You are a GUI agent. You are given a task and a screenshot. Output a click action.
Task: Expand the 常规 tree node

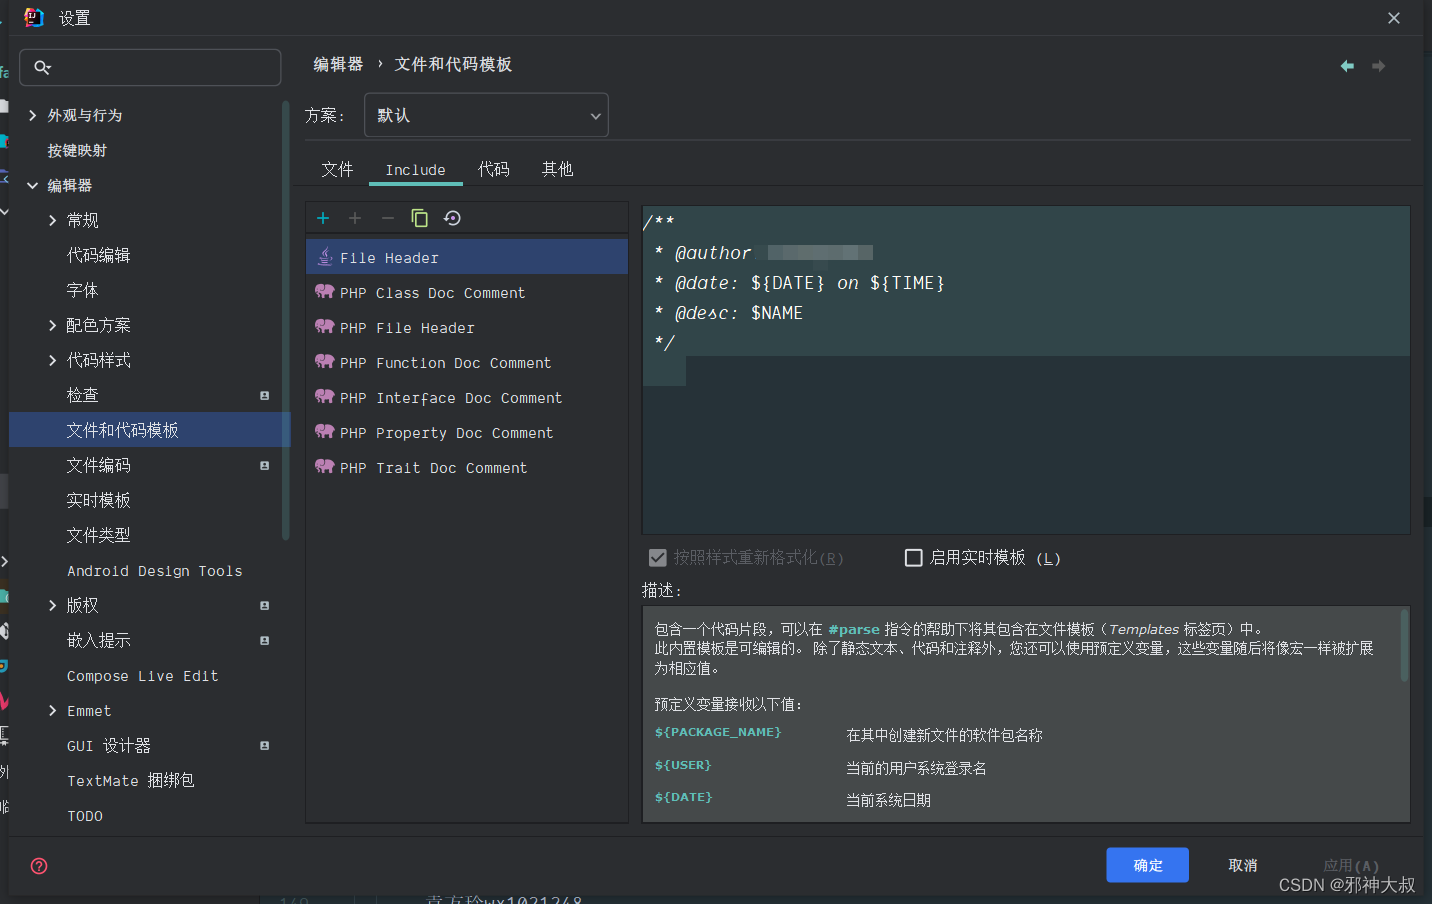[52, 221]
